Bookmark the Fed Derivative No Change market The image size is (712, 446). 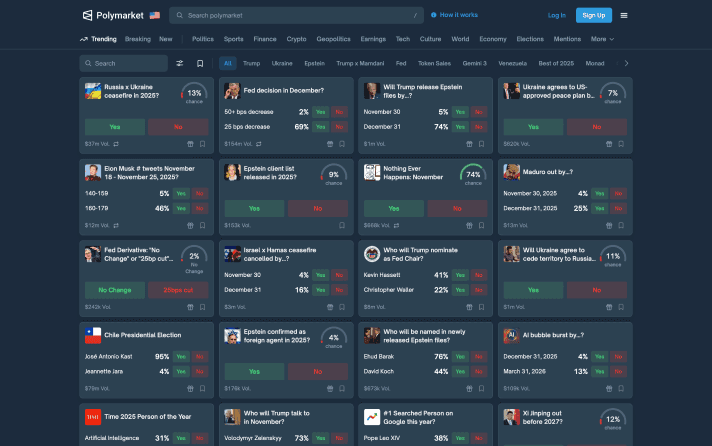tap(203, 307)
